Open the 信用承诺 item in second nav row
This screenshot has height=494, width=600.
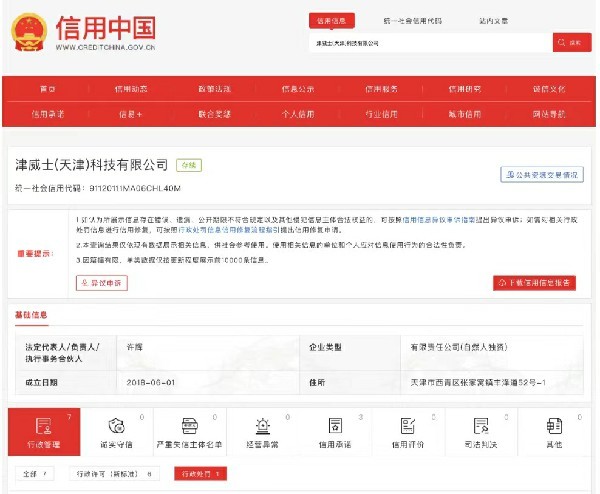coord(48,114)
